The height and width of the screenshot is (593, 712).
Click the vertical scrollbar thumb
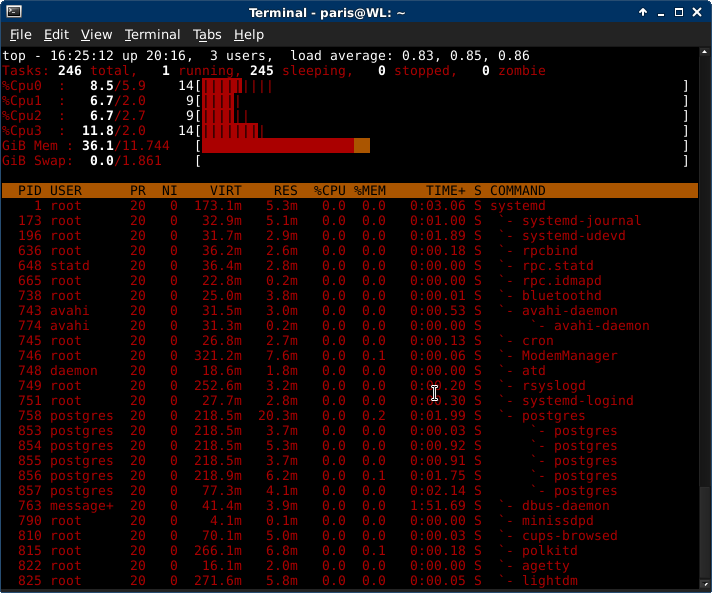point(705,532)
